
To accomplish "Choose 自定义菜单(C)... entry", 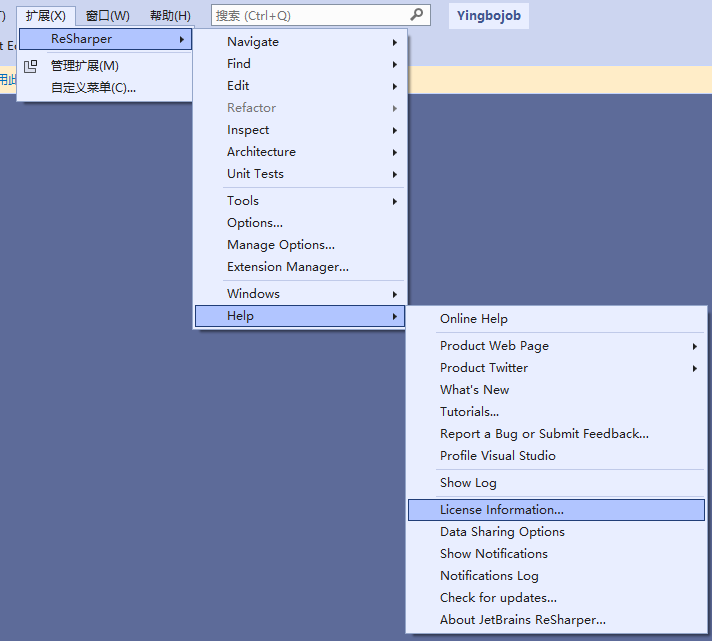I will pos(105,88).
